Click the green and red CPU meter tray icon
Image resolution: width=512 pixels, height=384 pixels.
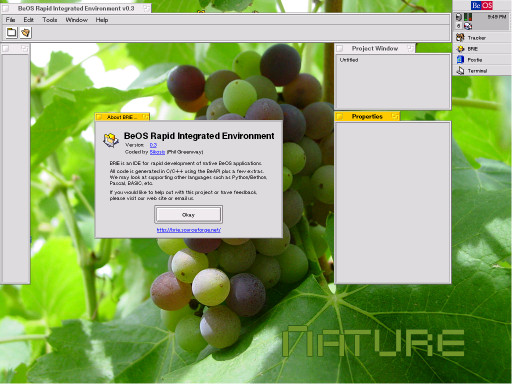point(468,17)
